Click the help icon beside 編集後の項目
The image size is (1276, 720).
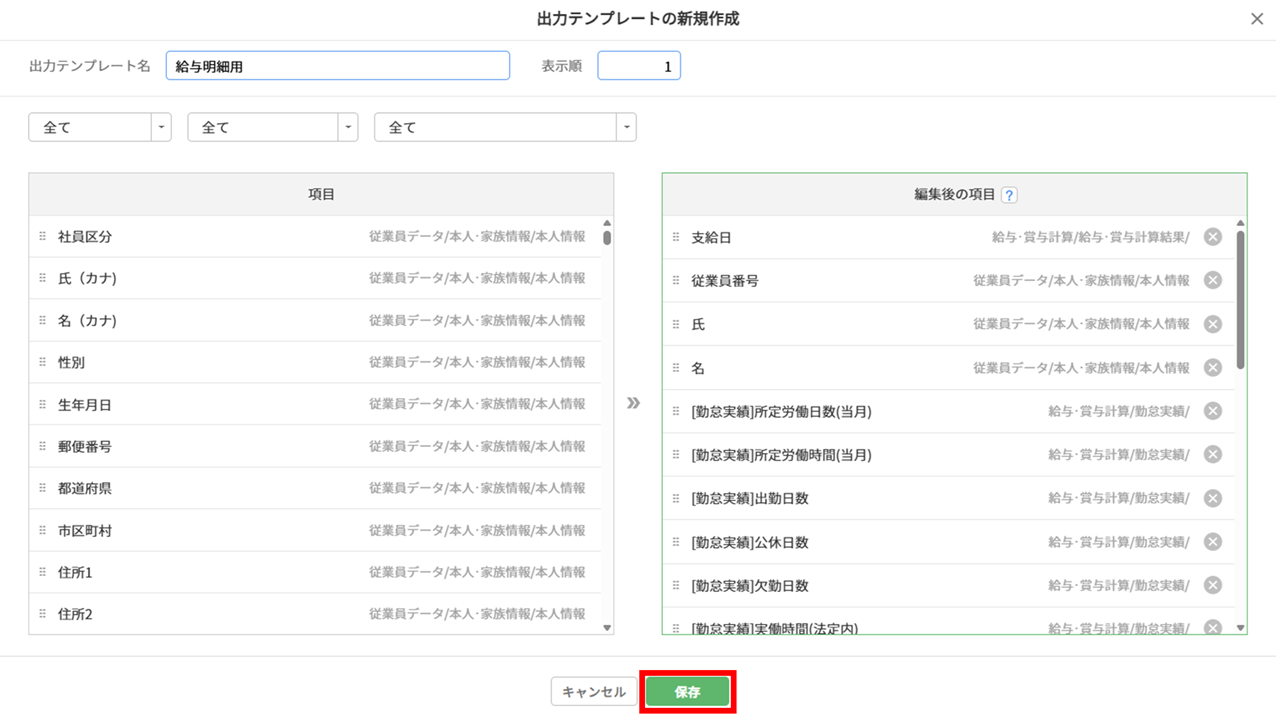1009,195
